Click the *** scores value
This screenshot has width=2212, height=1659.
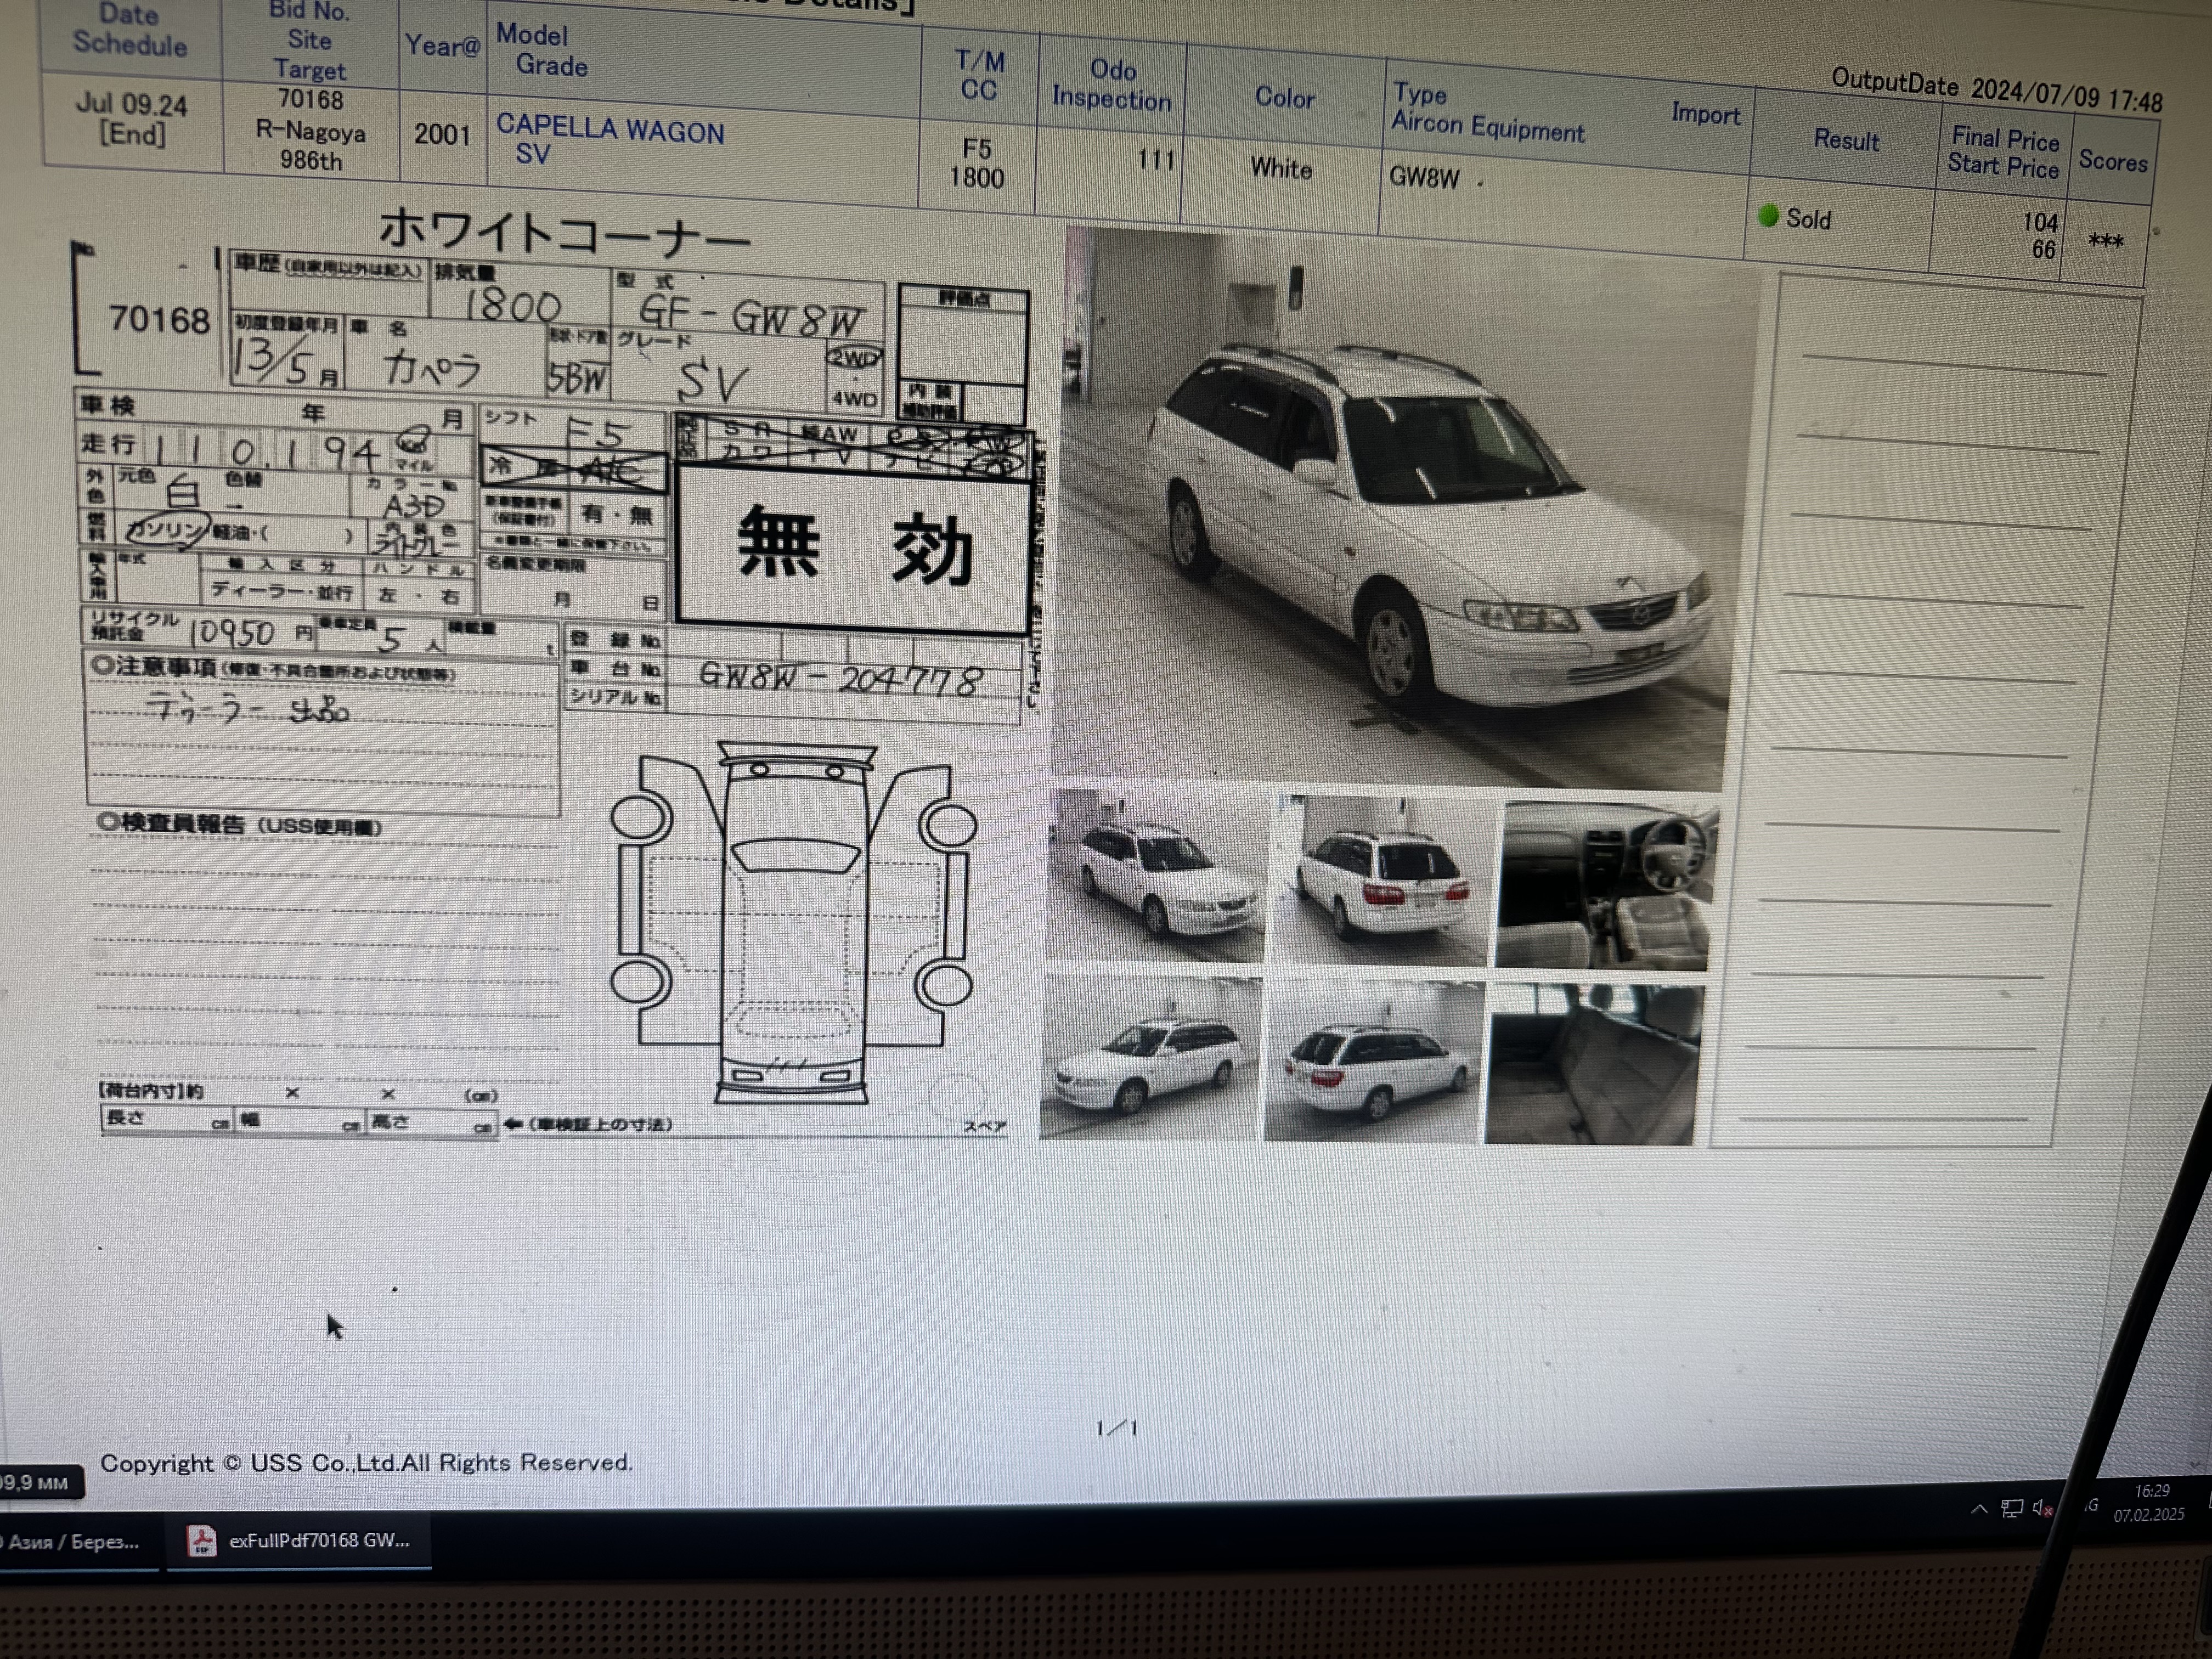pyautogui.click(x=2105, y=241)
